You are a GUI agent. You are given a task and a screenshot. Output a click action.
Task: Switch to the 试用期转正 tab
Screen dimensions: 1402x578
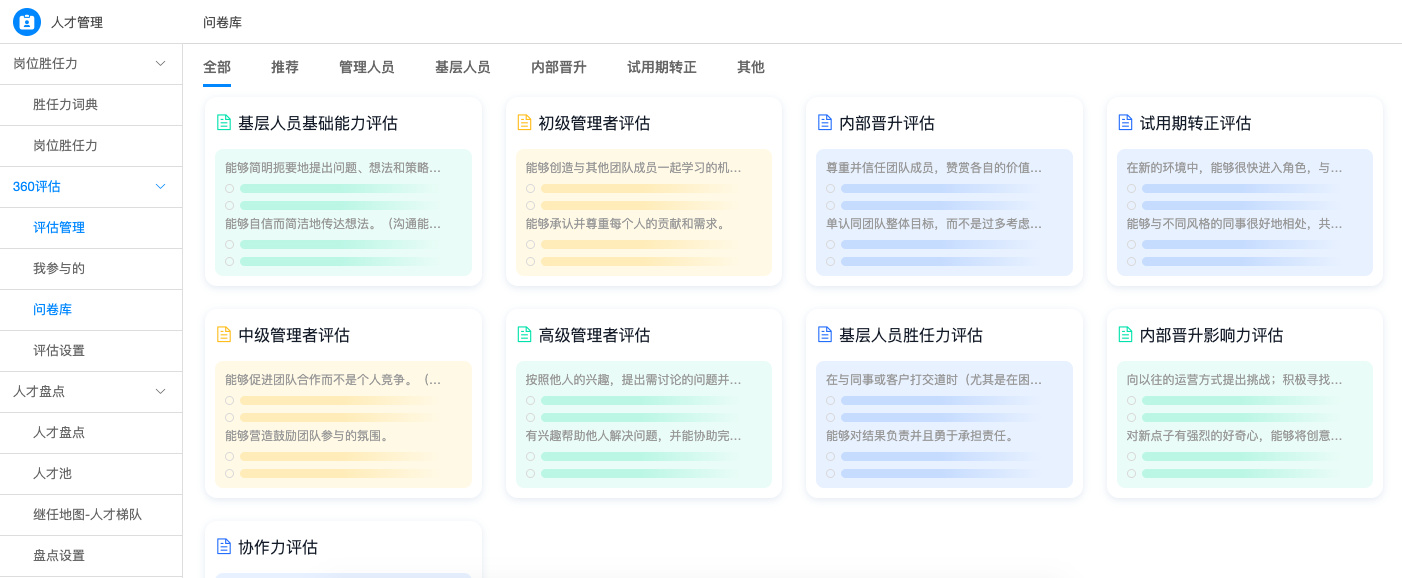pos(662,67)
